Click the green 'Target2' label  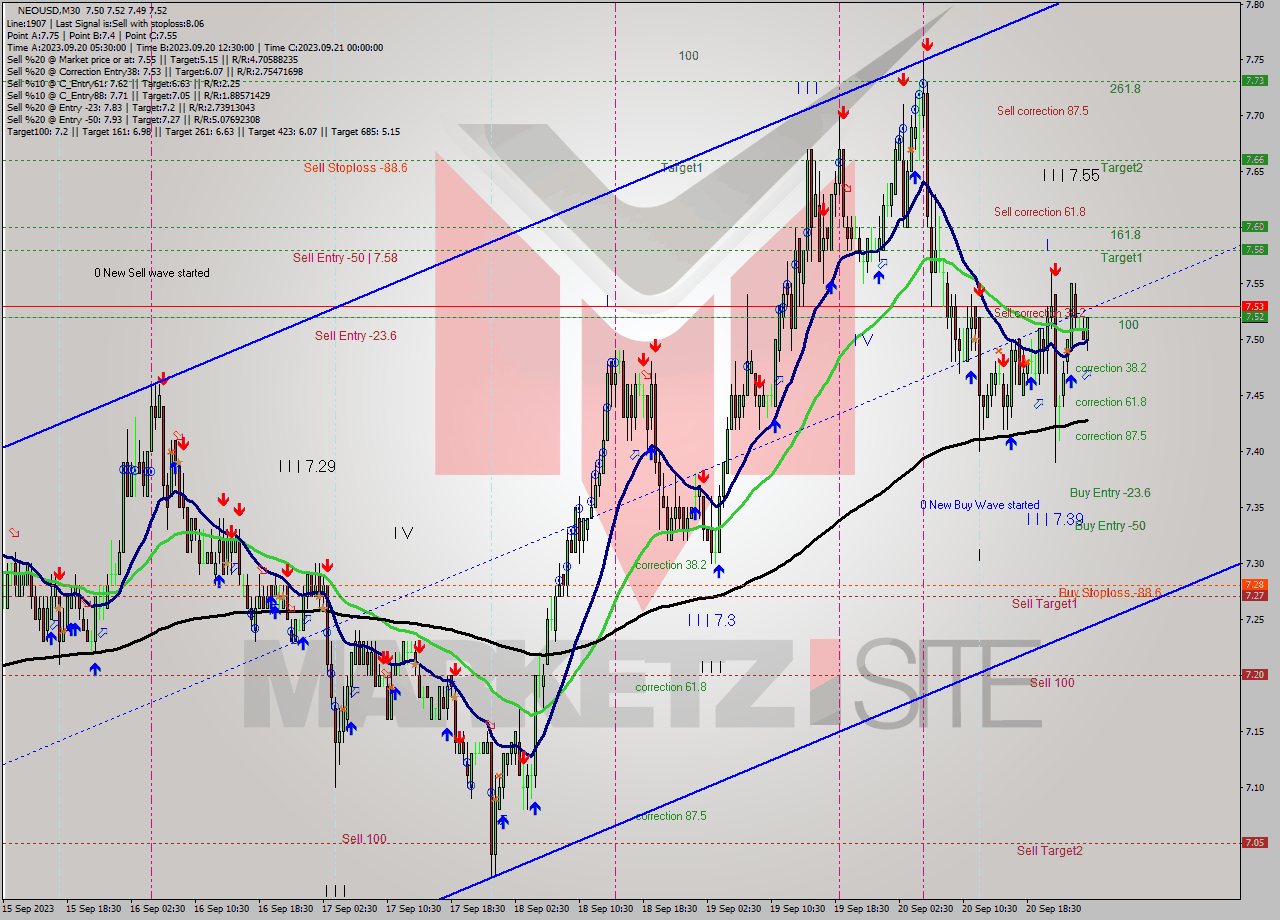tap(1122, 168)
